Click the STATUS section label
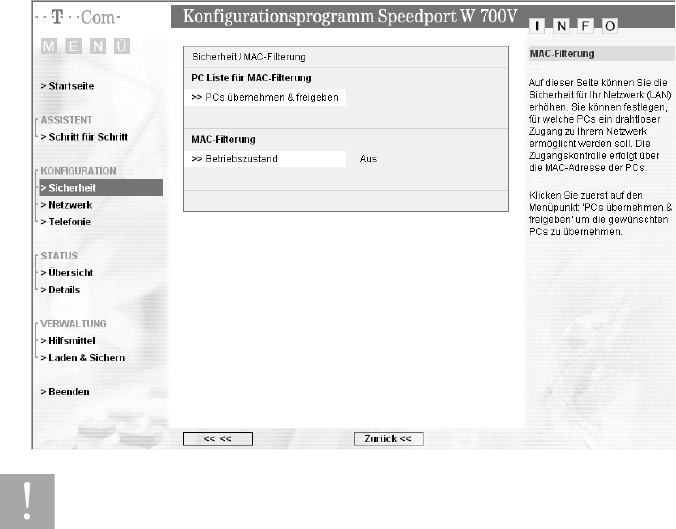676x529 pixels. [x=59, y=256]
